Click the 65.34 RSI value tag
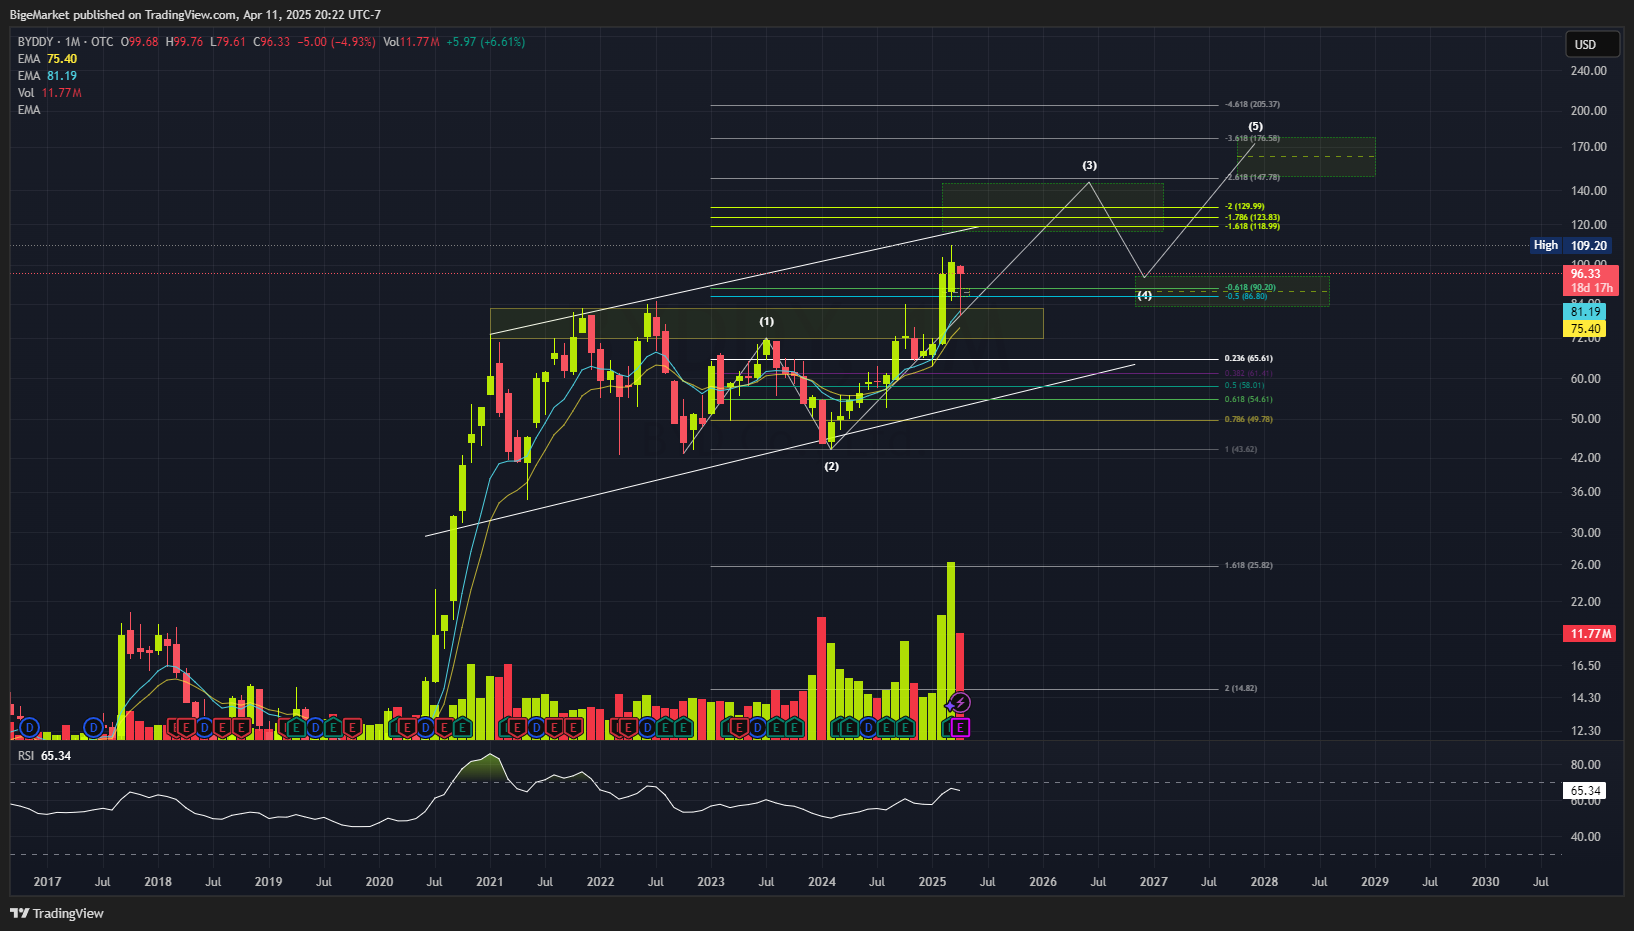The width and height of the screenshot is (1634, 931). click(1585, 790)
